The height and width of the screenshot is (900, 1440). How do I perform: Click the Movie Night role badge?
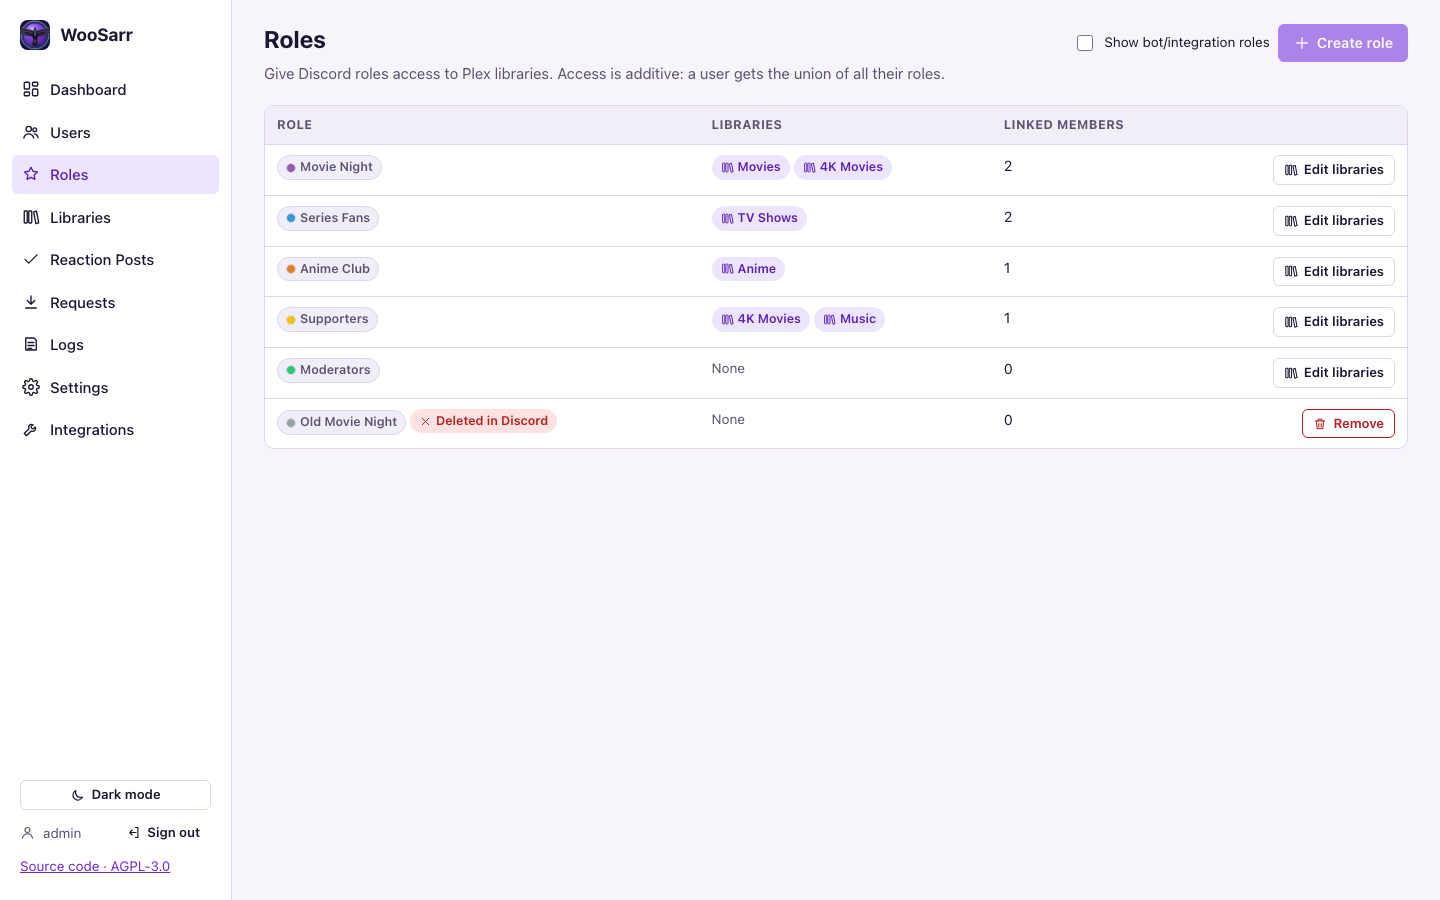click(329, 167)
